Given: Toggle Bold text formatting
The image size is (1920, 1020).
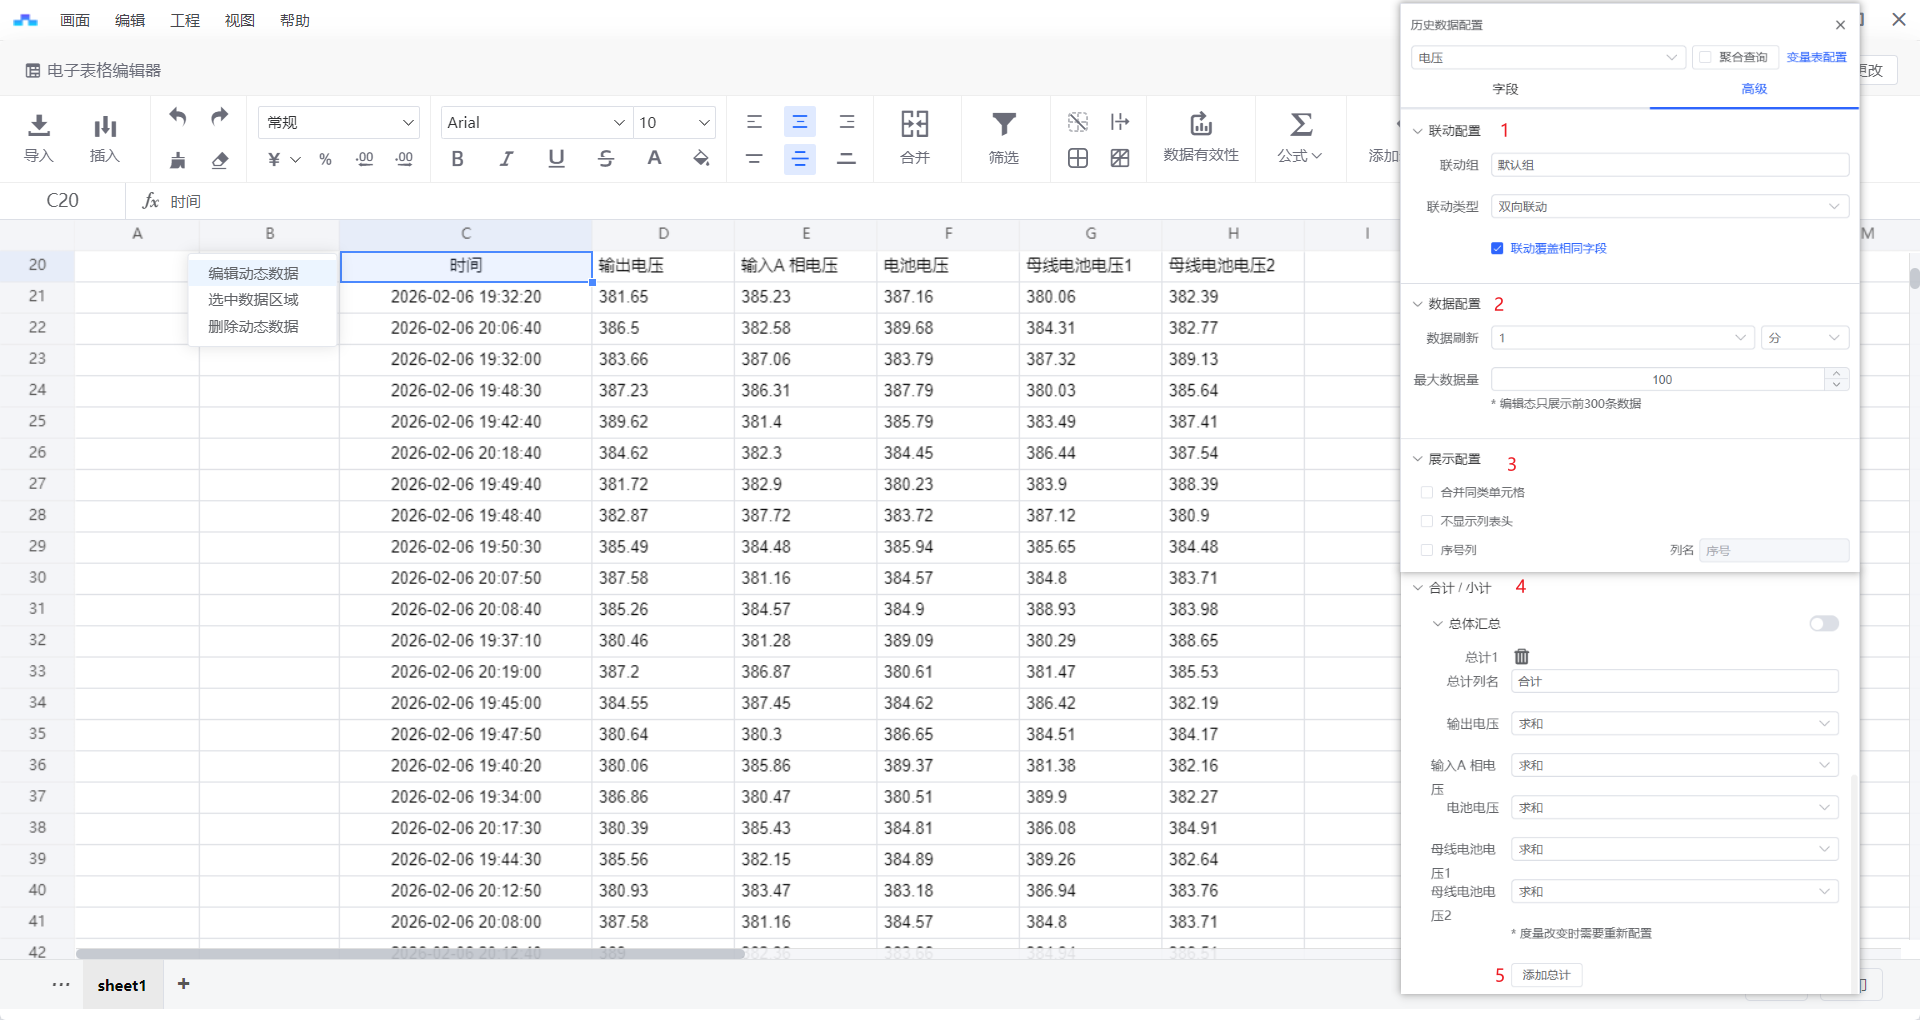Looking at the screenshot, I should pyautogui.click(x=457, y=159).
